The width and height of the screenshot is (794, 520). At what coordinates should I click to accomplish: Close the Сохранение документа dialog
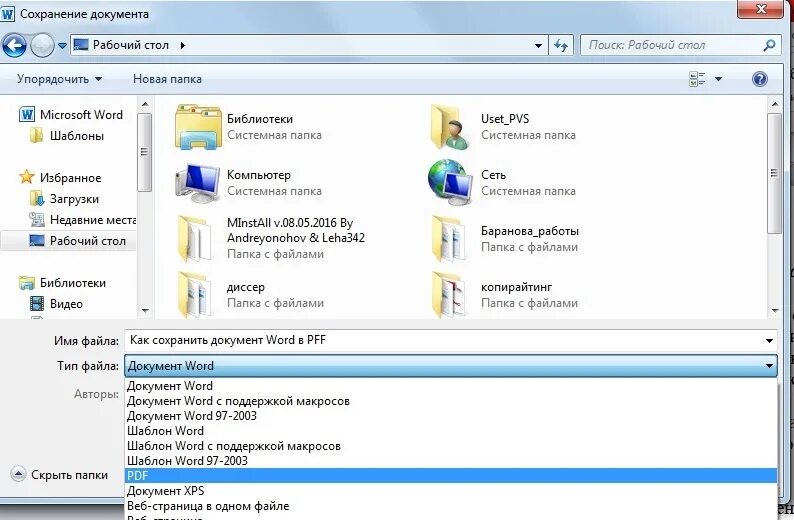click(761, 9)
